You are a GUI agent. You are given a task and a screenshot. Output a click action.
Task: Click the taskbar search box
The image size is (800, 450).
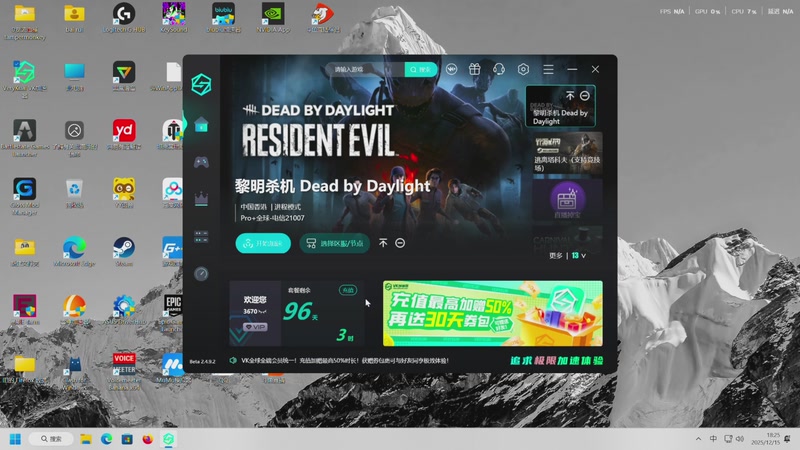(52, 439)
